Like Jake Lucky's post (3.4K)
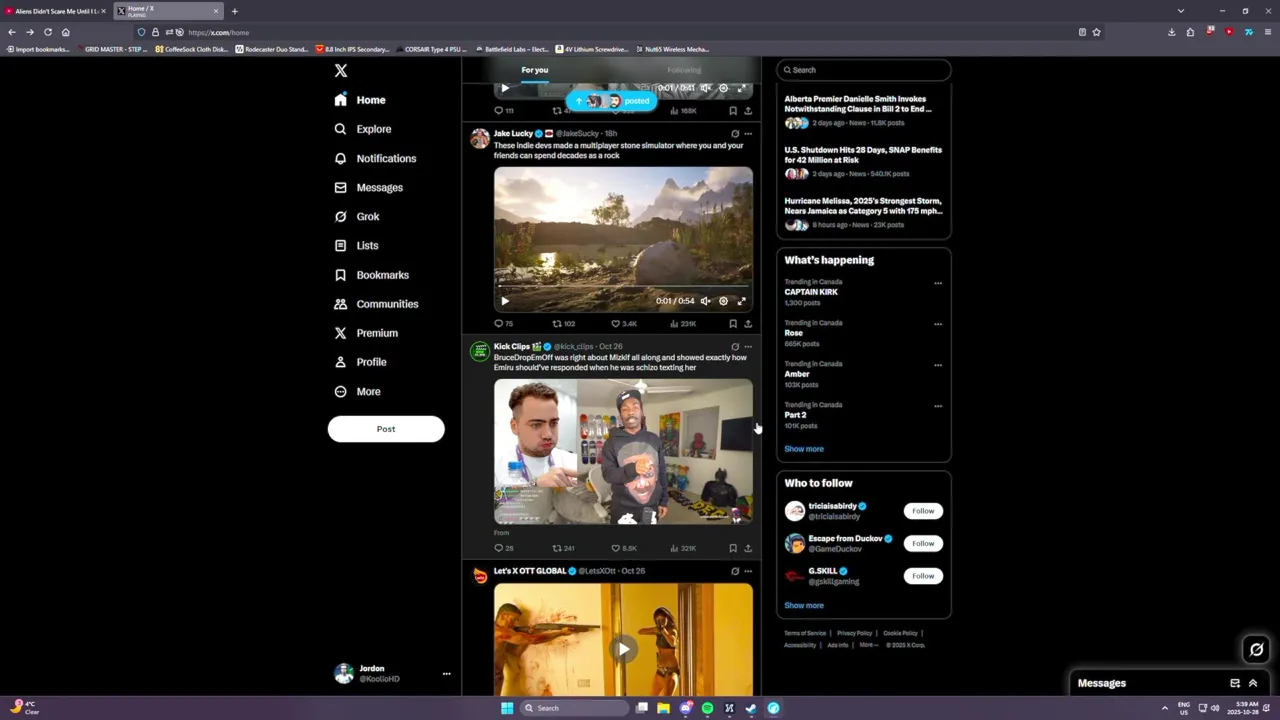This screenshot has height=720, width=1280. click(x=623, y=324)
